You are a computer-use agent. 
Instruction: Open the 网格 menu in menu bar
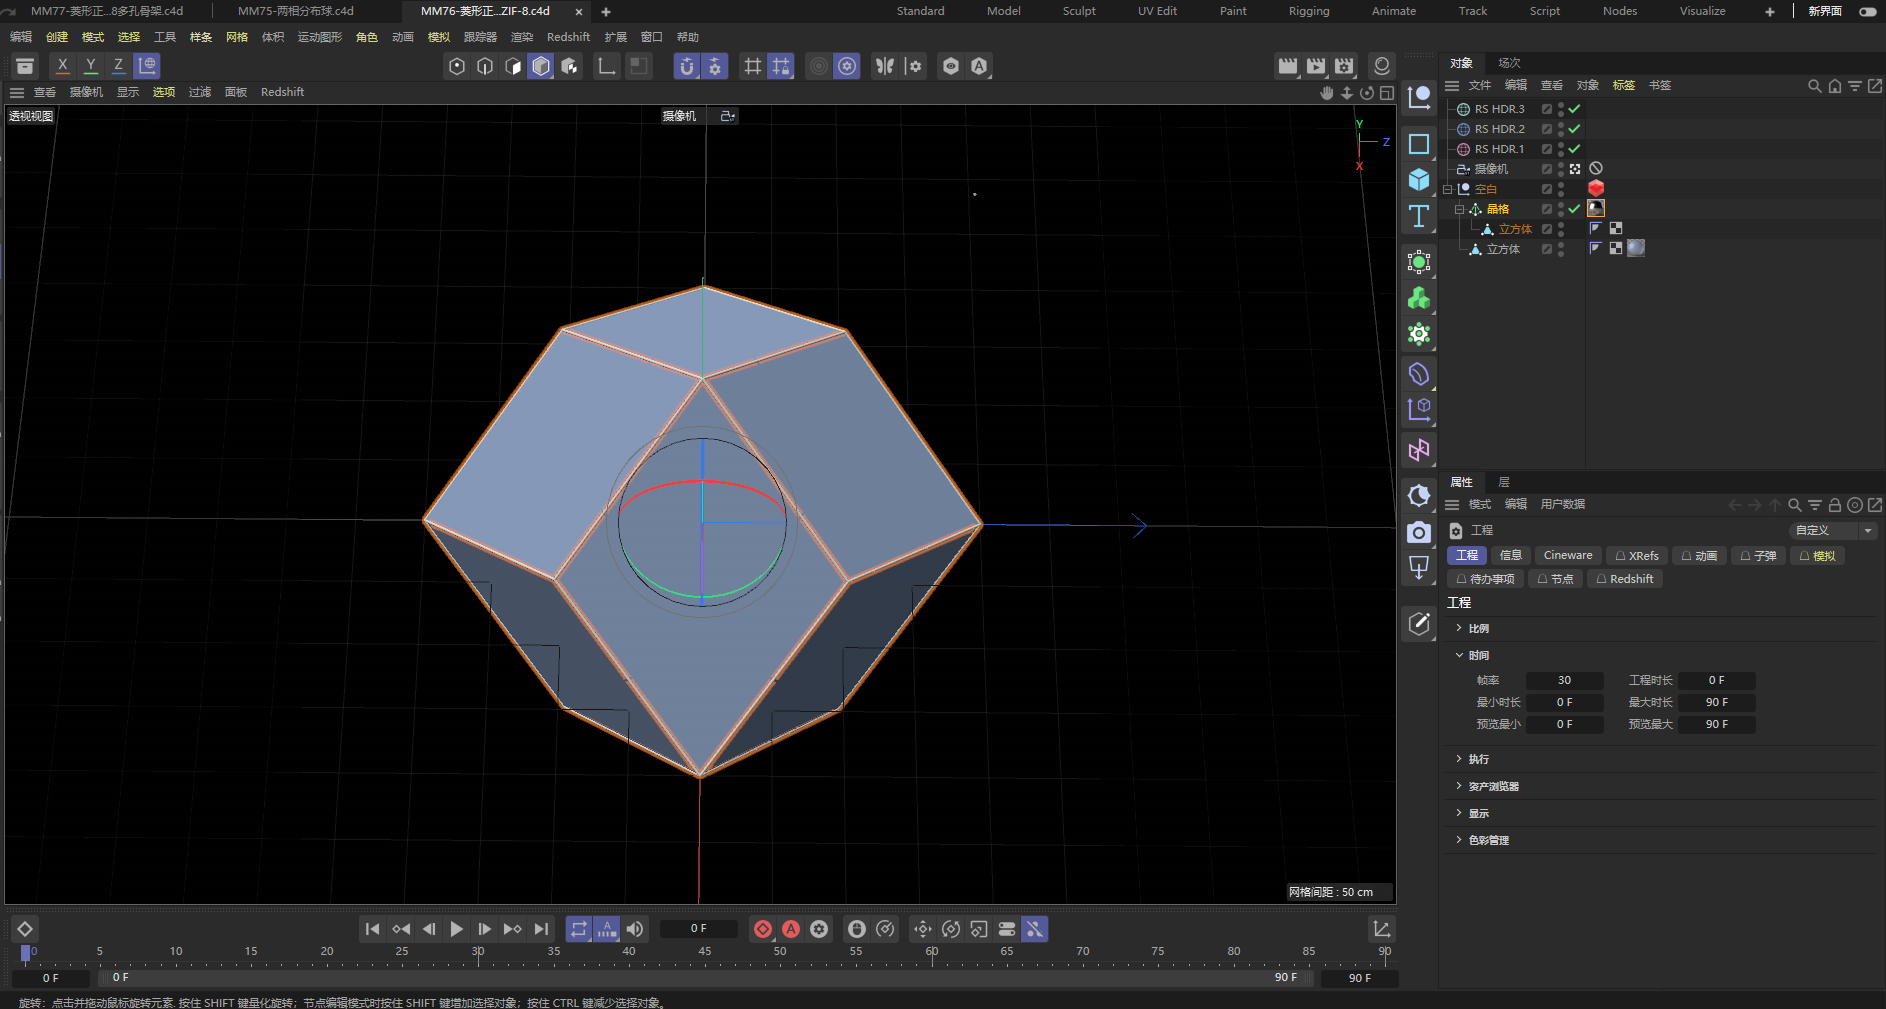coord(237,37)
